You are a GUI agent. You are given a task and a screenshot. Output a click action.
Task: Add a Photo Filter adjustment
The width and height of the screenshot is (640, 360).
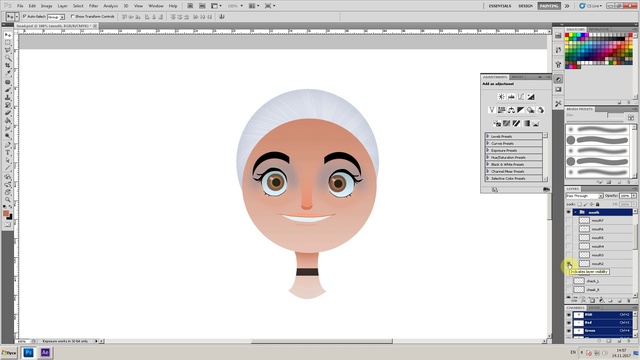tap(531, 110)
